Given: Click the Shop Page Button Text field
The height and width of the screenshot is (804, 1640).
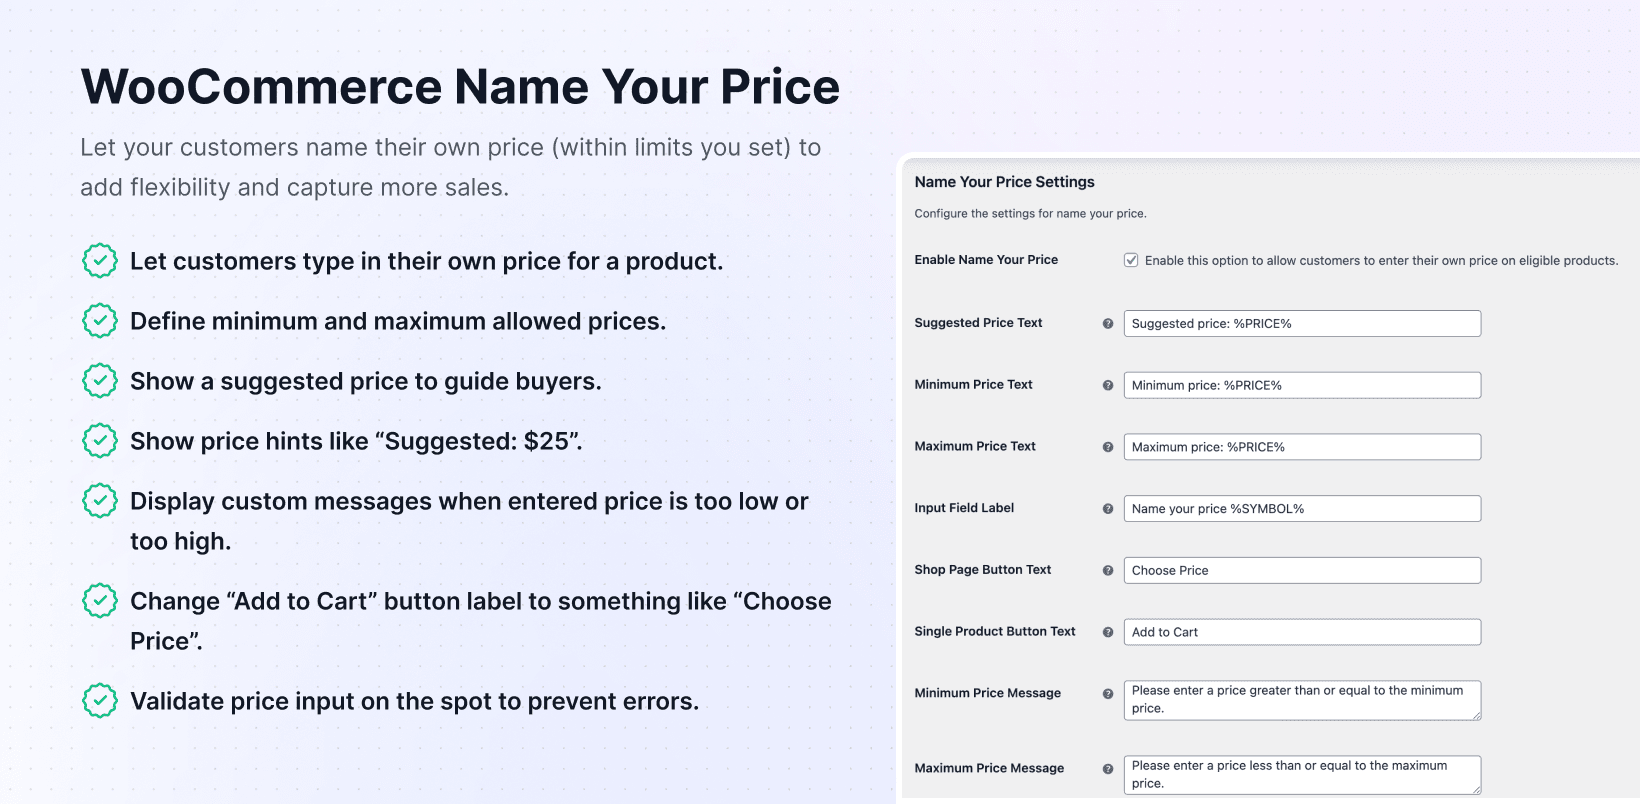Looking at the screenshot, I should tap(1302, 571).
